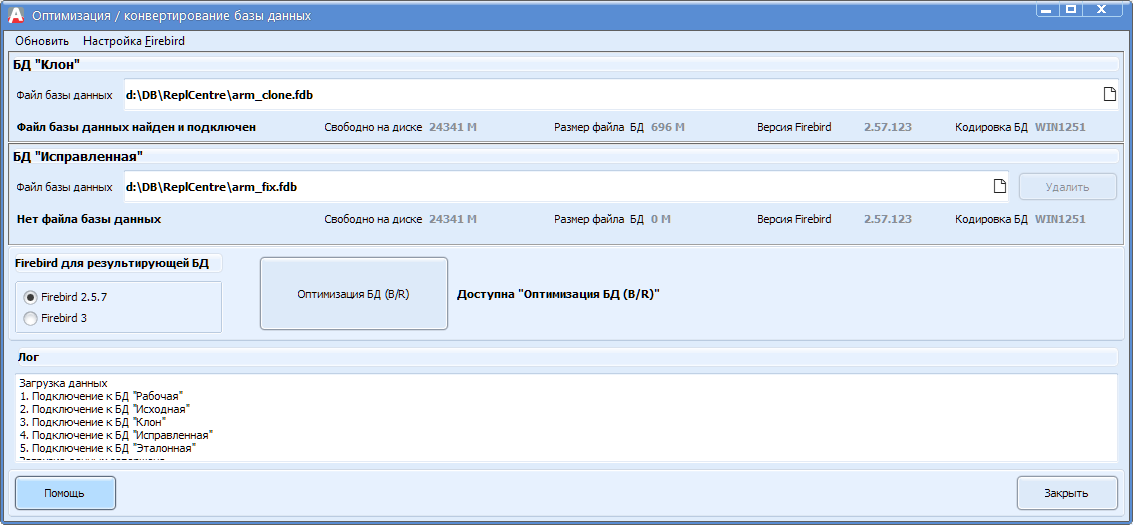
Task: Click inside the Лог text area
Action: 565,418
